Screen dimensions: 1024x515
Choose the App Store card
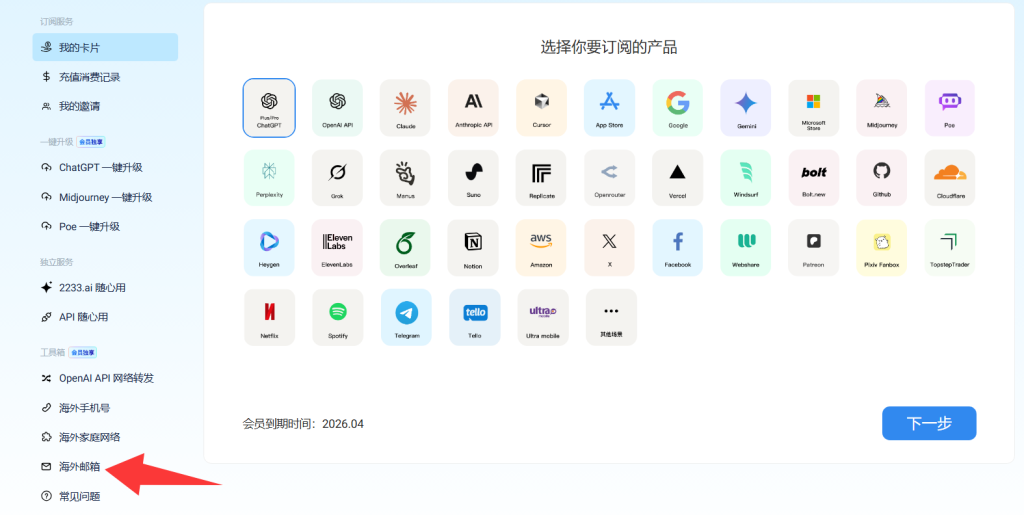tap(609, 108)
